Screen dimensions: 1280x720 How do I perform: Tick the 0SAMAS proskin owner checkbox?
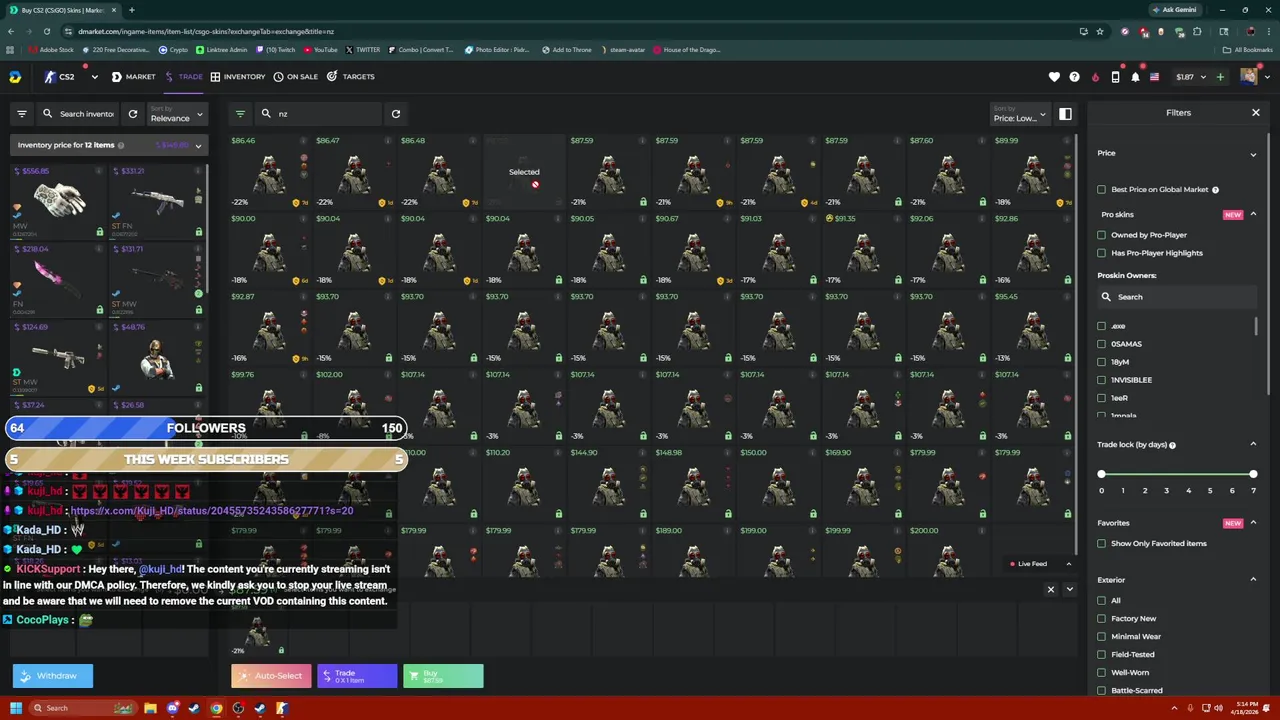[1102, 344]
